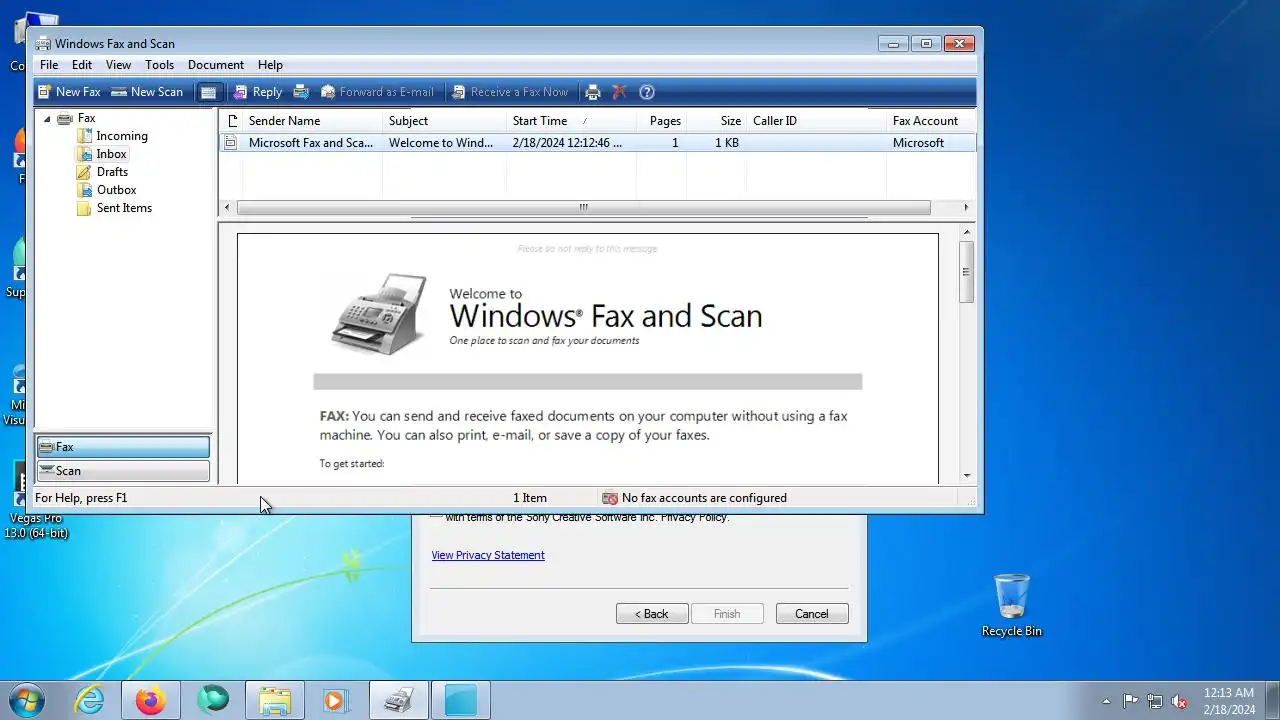Open View Privacy Statement link in setup window
1280x720 pixels.
[x=488, y=555]
